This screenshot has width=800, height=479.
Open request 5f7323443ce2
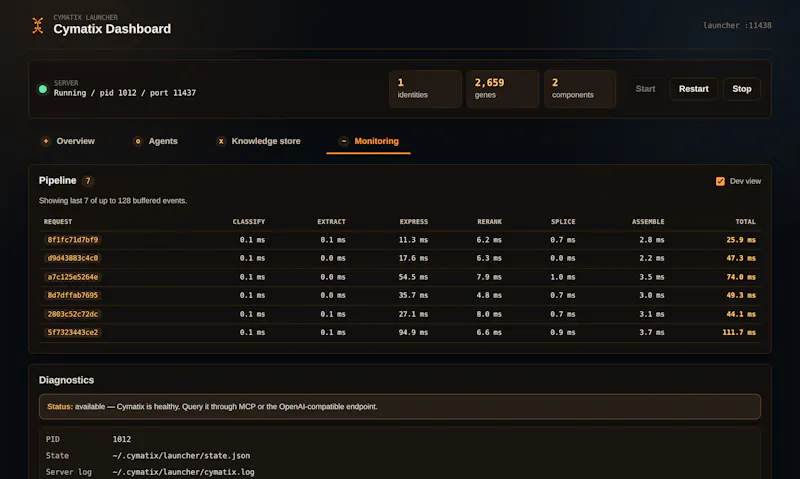click(x=72, y=333)
